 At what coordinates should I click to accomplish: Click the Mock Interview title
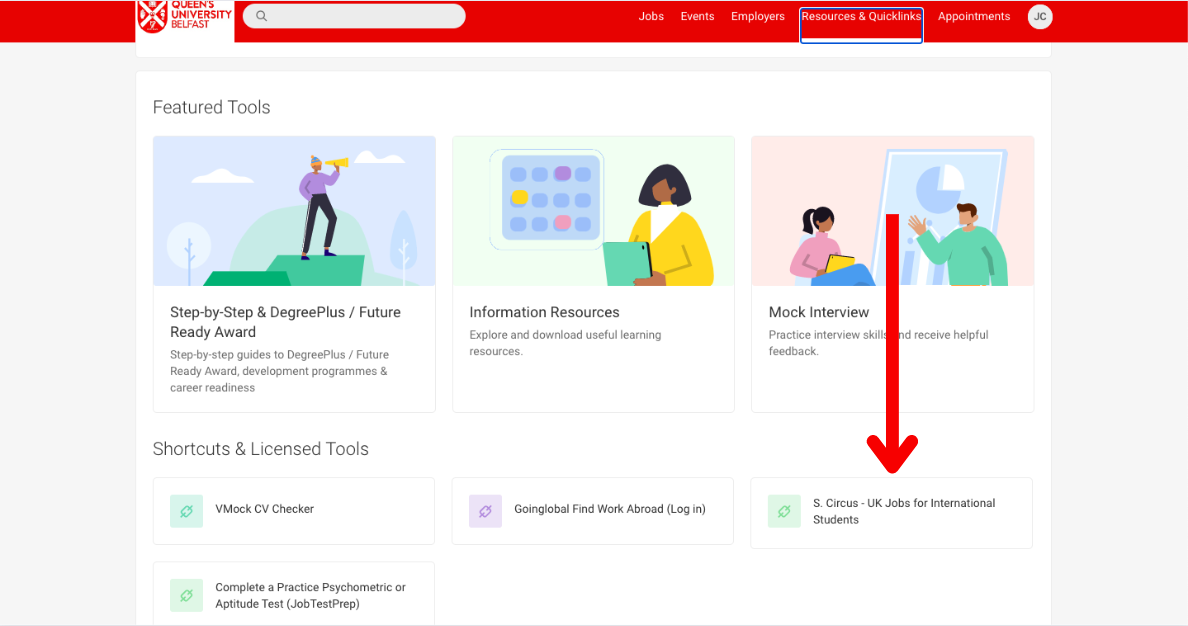point(818,312)
